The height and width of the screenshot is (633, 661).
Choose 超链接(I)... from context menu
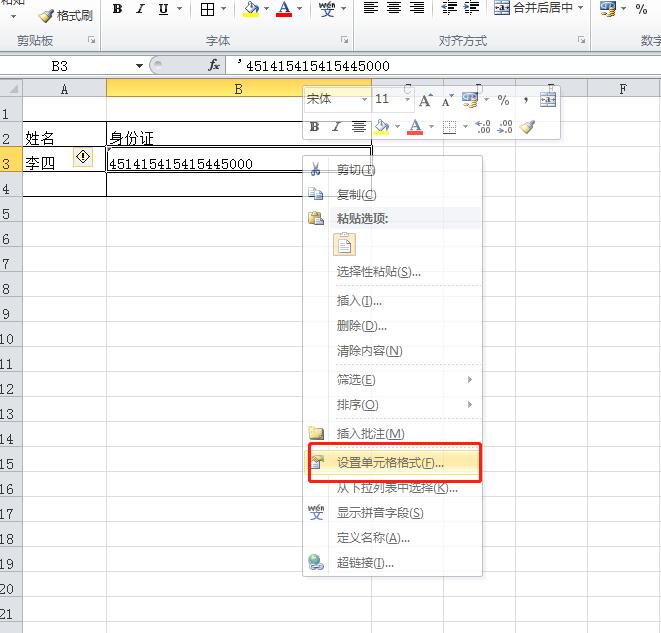pos(393,563)
